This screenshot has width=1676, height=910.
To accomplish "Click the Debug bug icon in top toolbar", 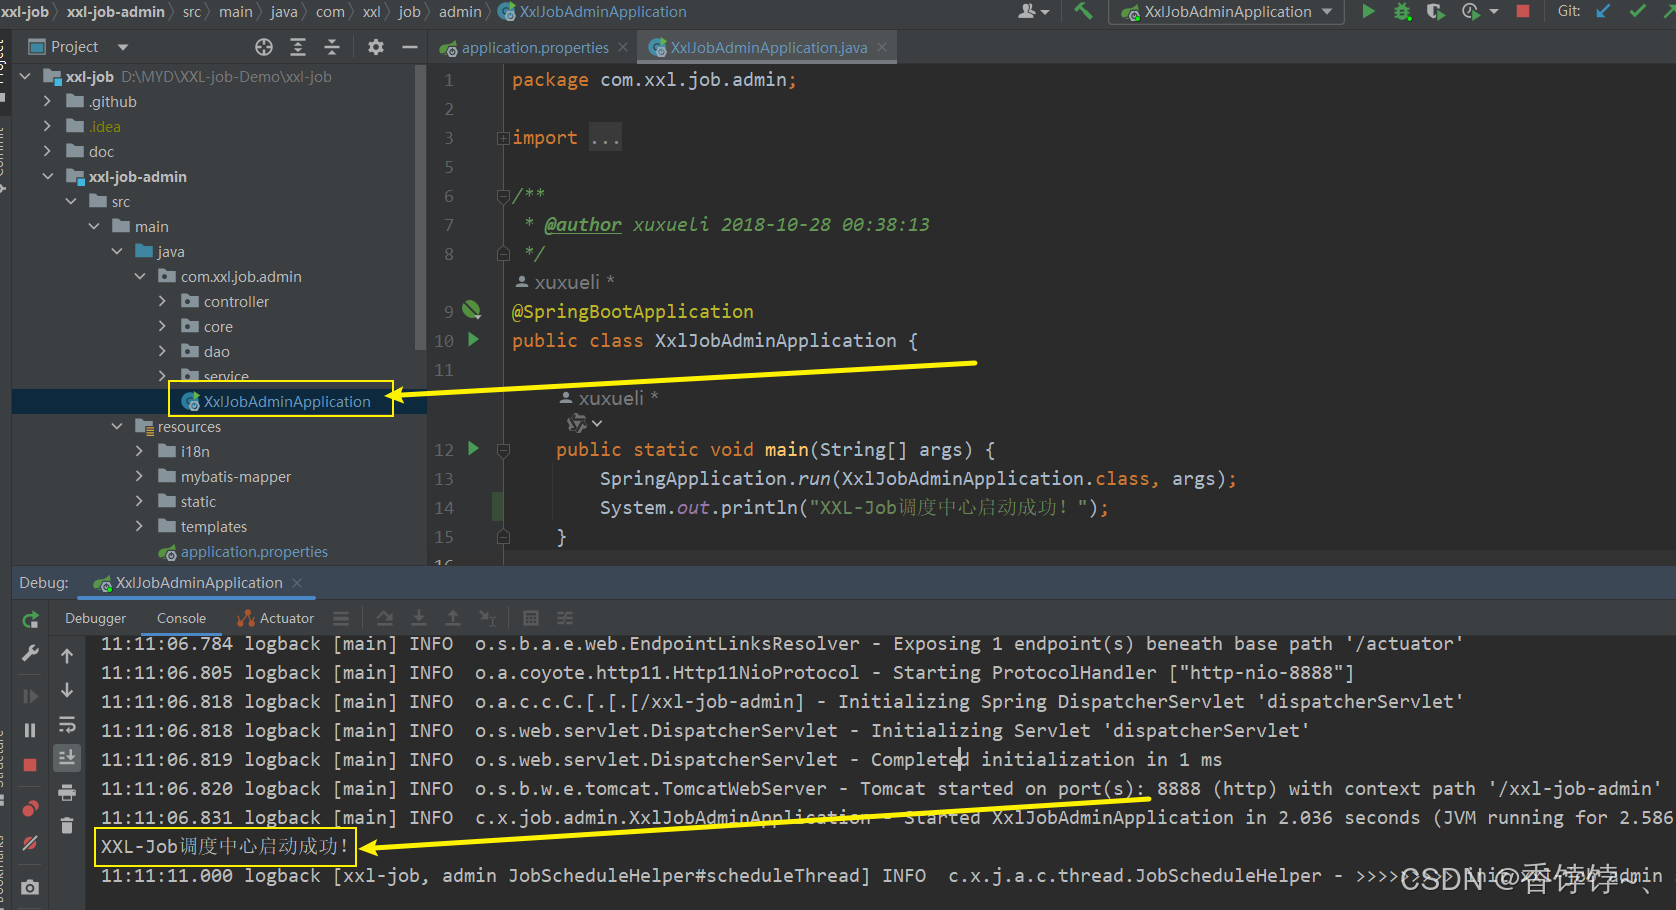I will 1402,11.
